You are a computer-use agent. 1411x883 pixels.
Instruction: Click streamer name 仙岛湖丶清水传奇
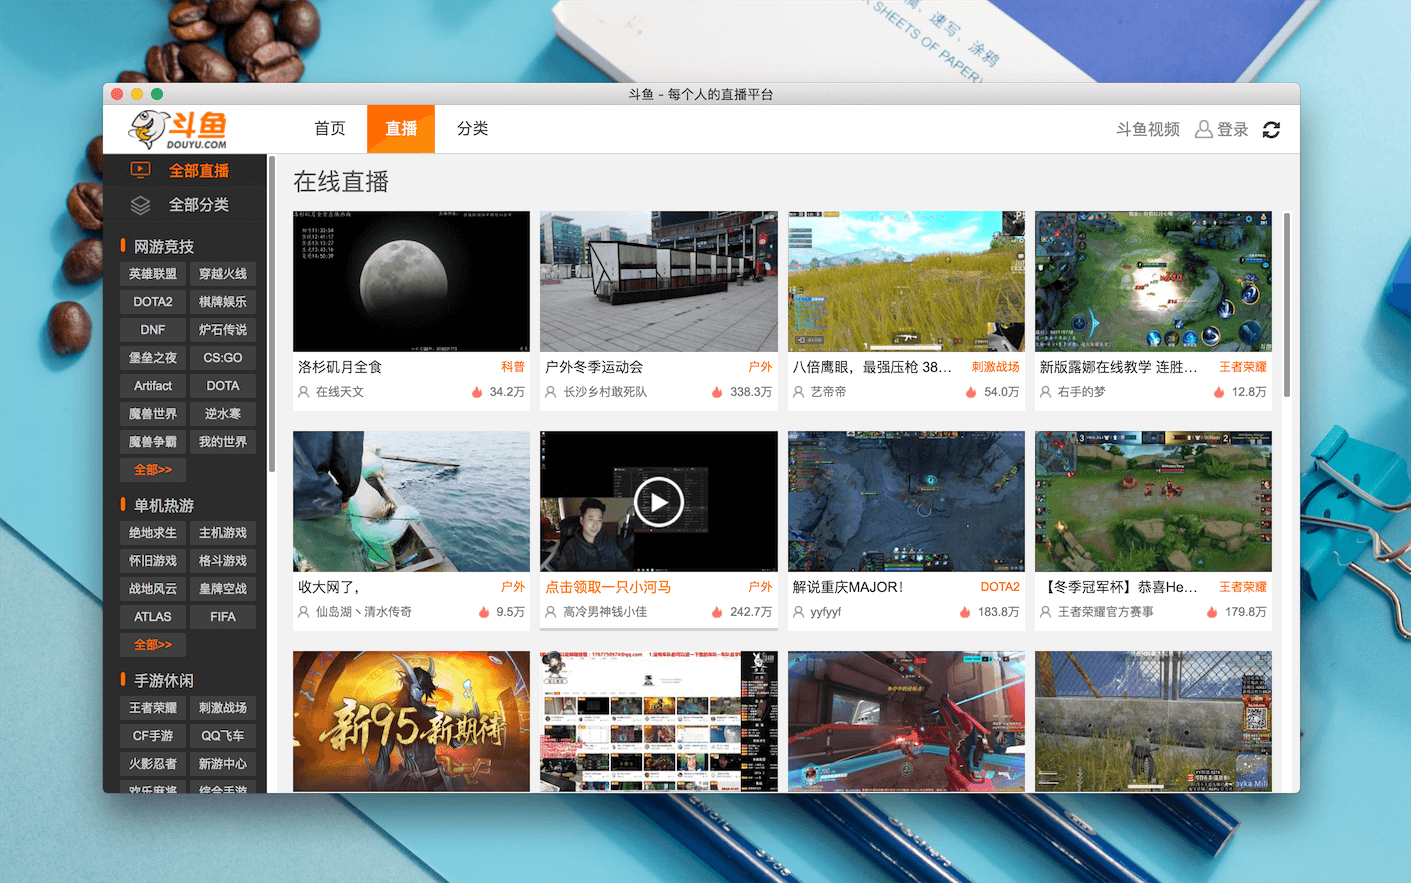coord(364,612)
